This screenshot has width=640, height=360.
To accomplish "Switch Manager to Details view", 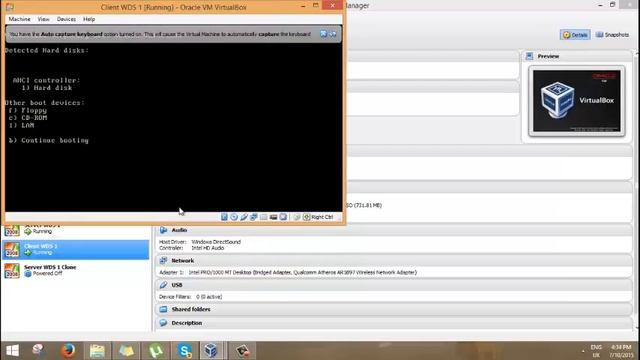I will pos(575,35).
